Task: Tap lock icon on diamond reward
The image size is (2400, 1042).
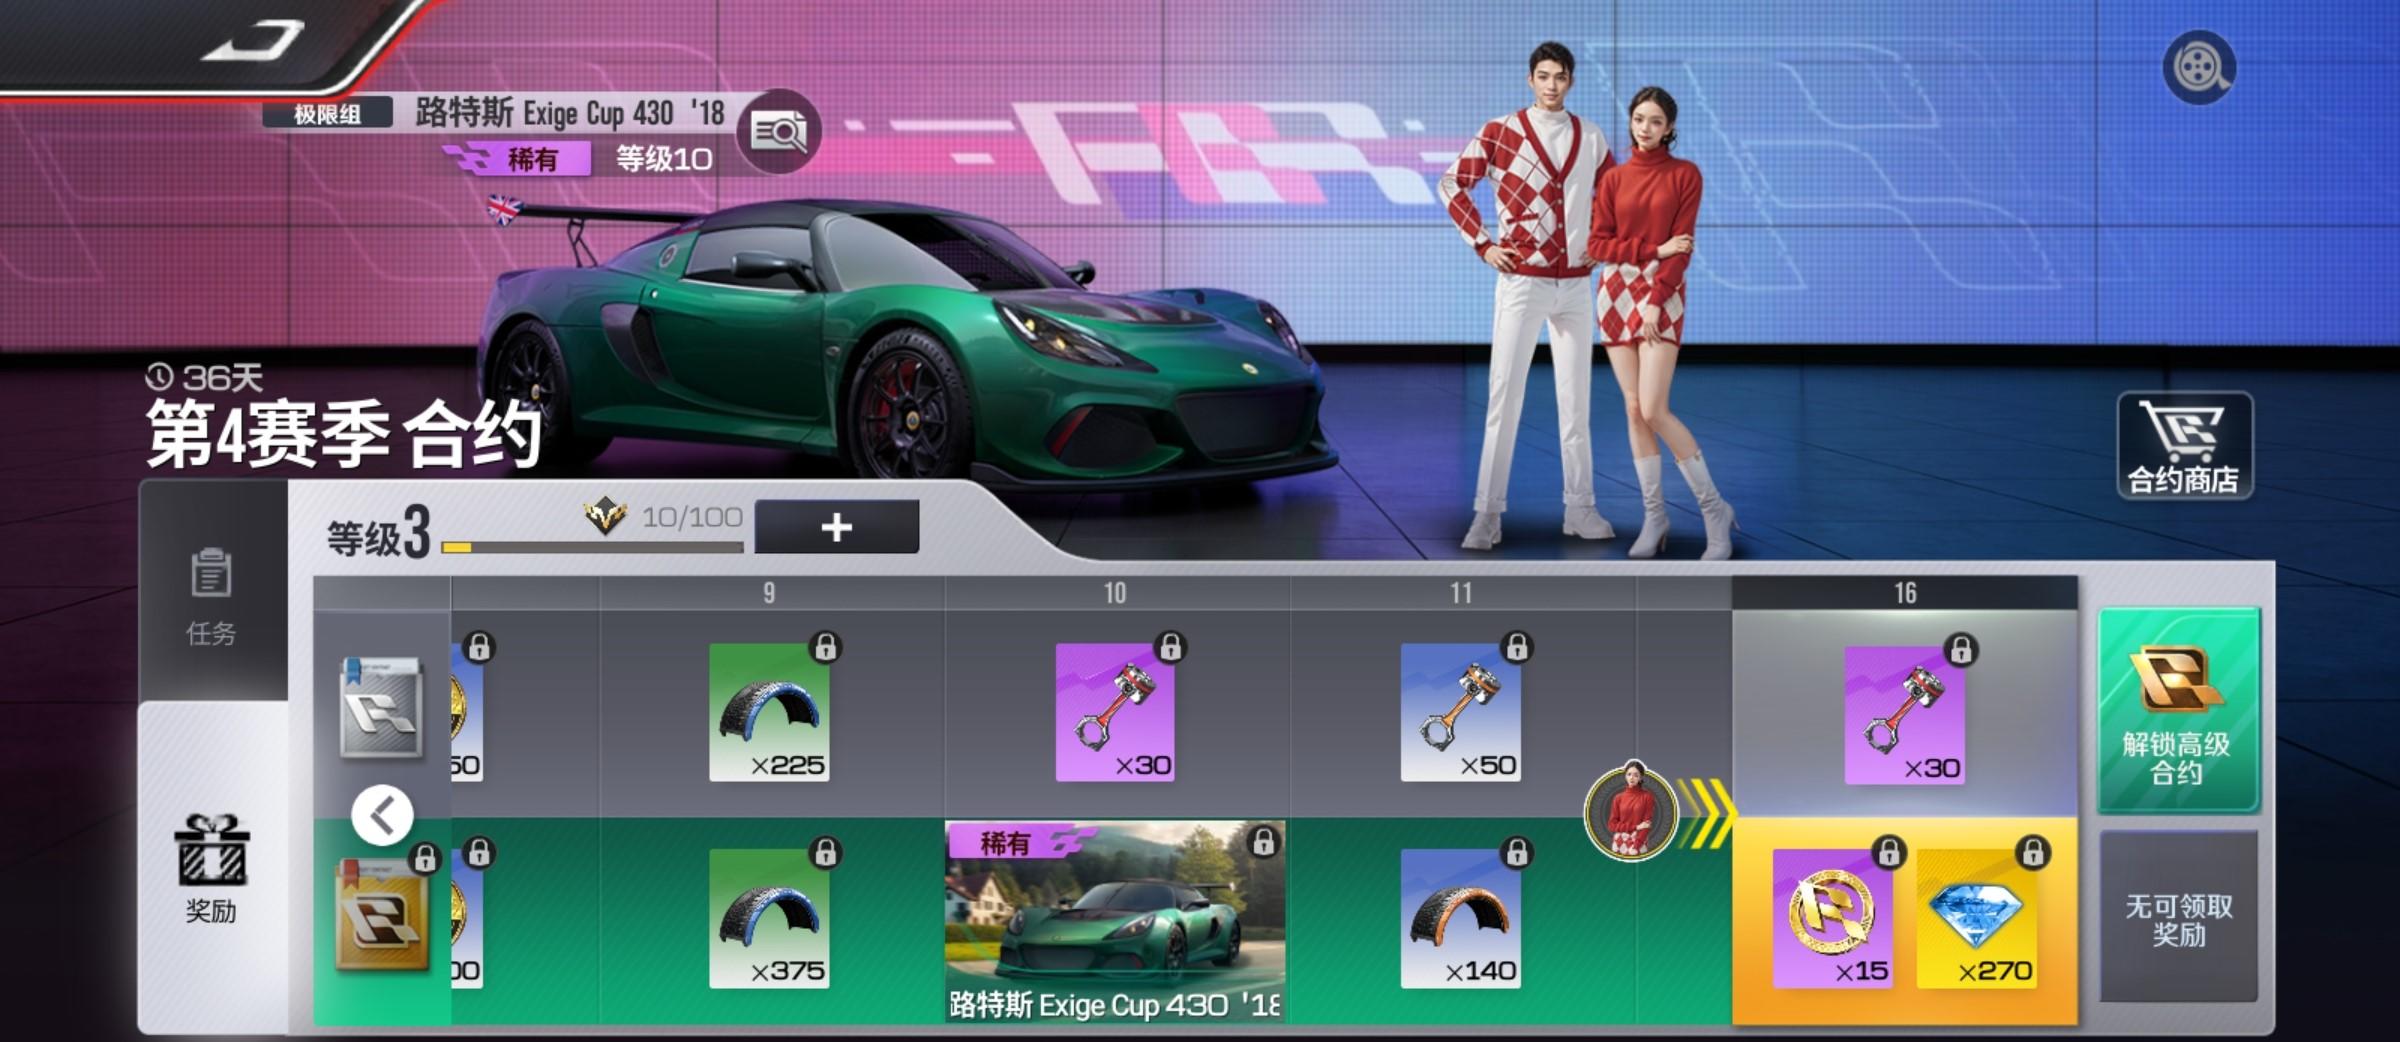Action: 2033,853
